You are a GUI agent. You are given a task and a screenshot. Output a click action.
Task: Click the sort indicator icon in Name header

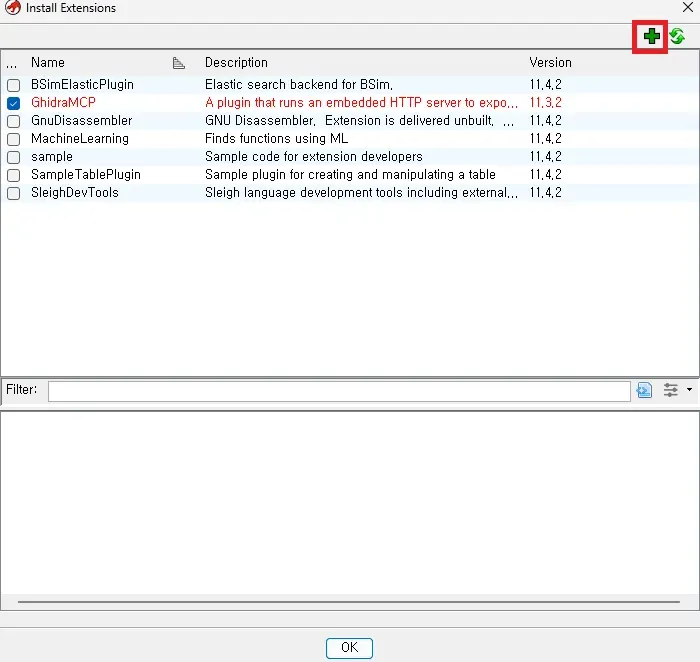179,63
